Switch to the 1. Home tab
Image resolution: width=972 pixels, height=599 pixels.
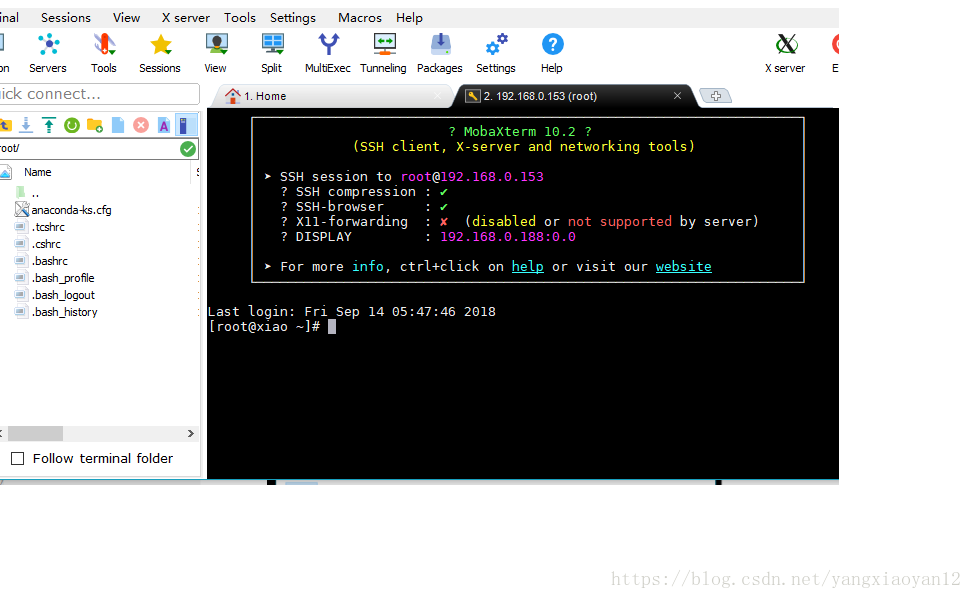pyautogui.click(x=334, y=96)
